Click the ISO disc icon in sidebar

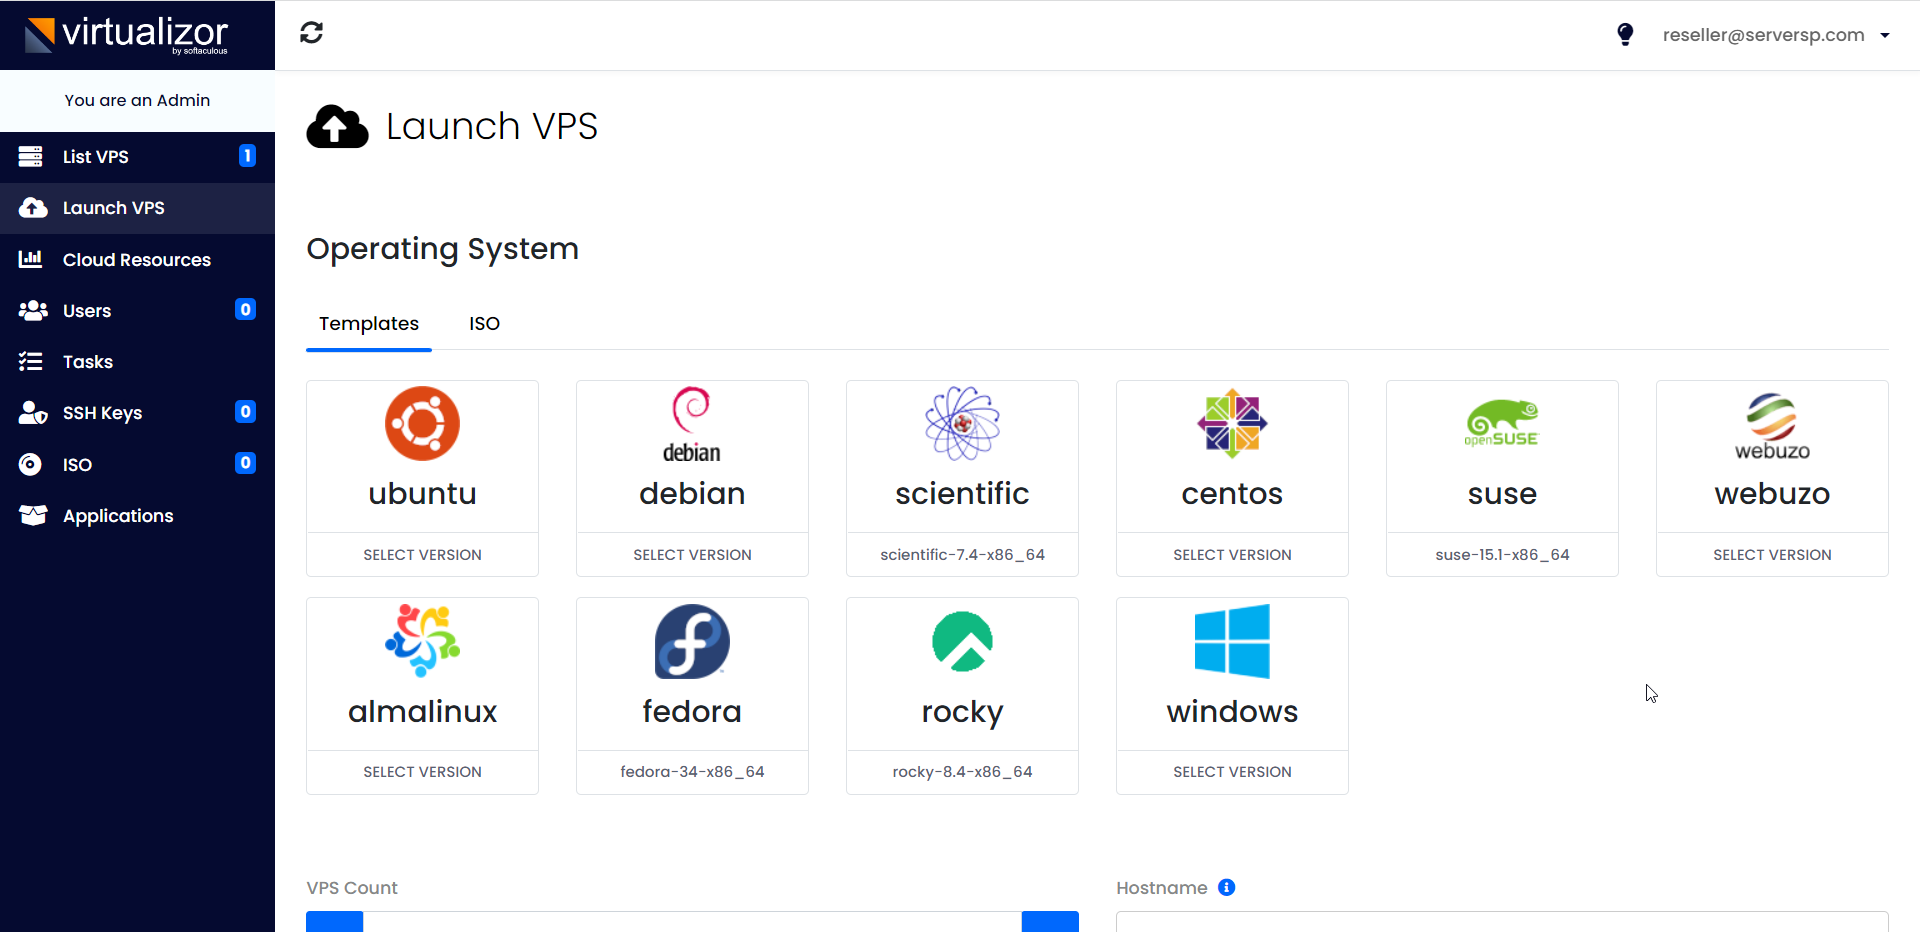click(x=31, y=464)
